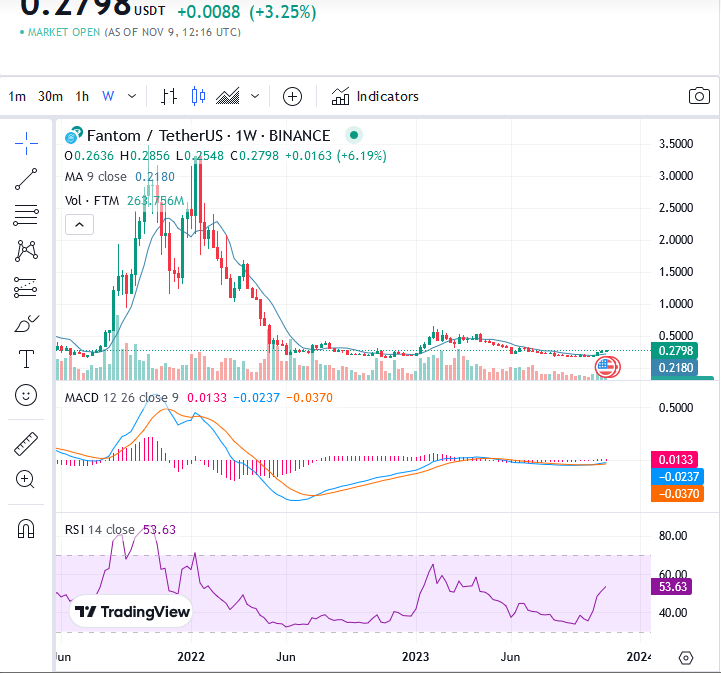
Task: Switch to the 1h timeframe
Action: click(82, 97)
